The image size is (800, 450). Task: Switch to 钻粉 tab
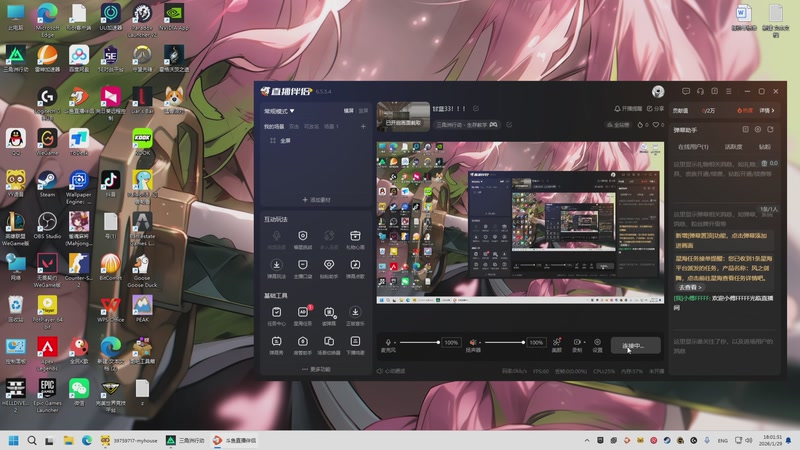click(764, 147)
